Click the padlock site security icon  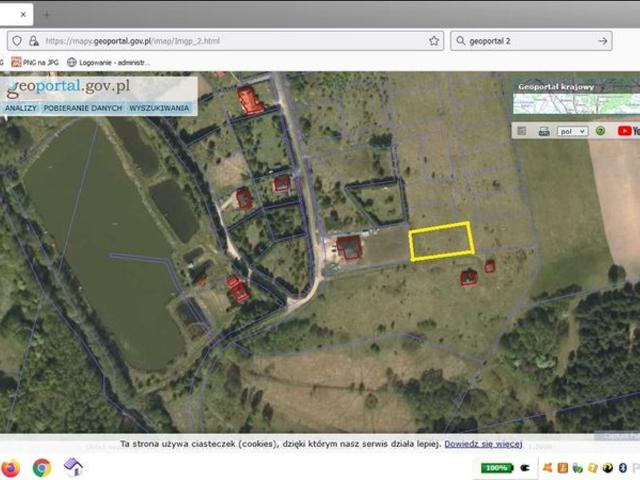pos(33,41)
